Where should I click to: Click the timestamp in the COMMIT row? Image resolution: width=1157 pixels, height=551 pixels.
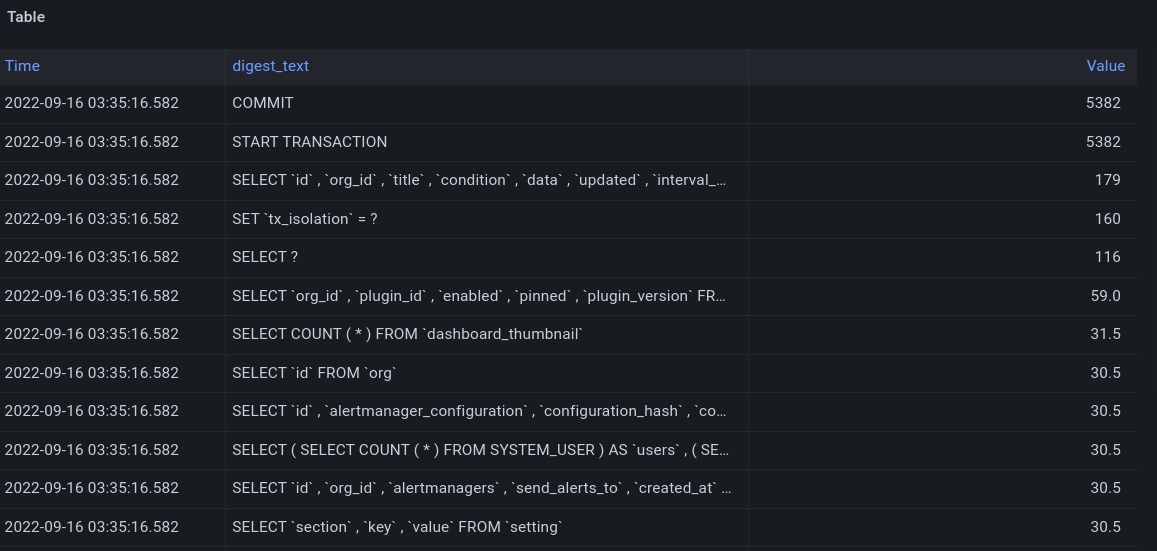tap(91, 103)
